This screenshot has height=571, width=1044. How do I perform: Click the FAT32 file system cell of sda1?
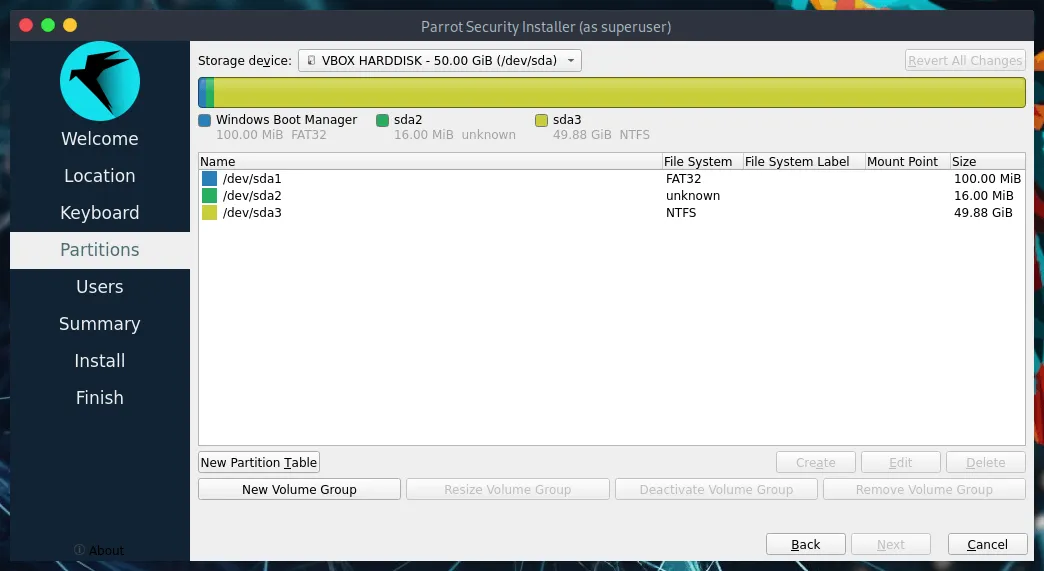point(683,178)
